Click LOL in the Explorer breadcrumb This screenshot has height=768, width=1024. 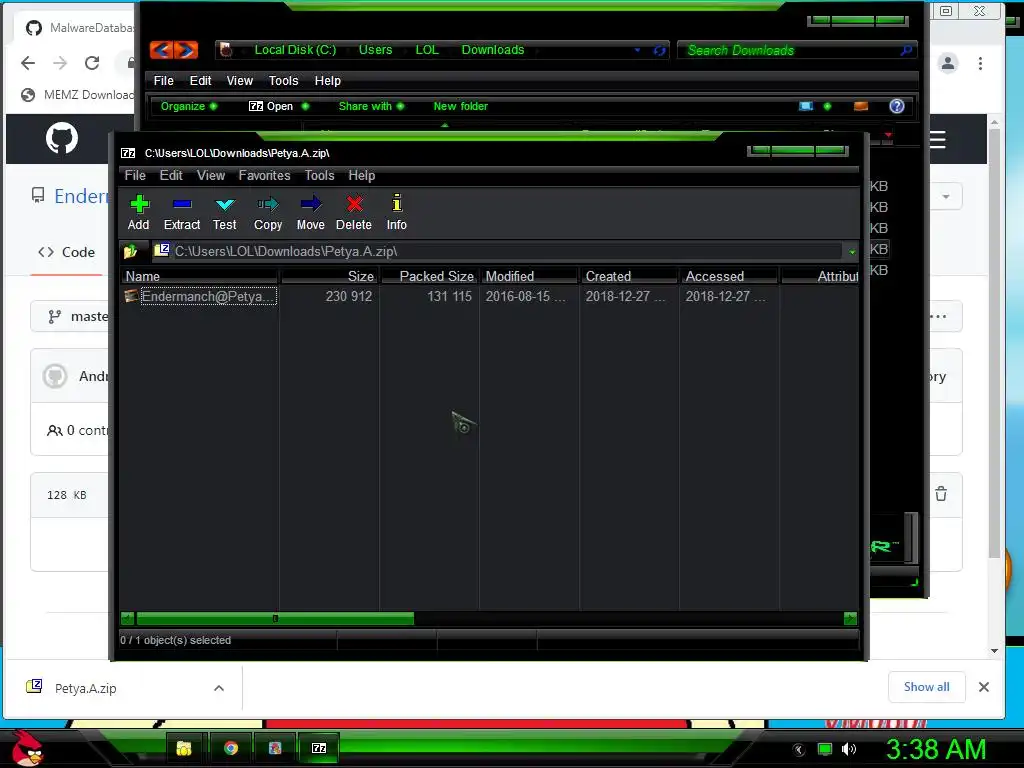click(x=427, y=50)
